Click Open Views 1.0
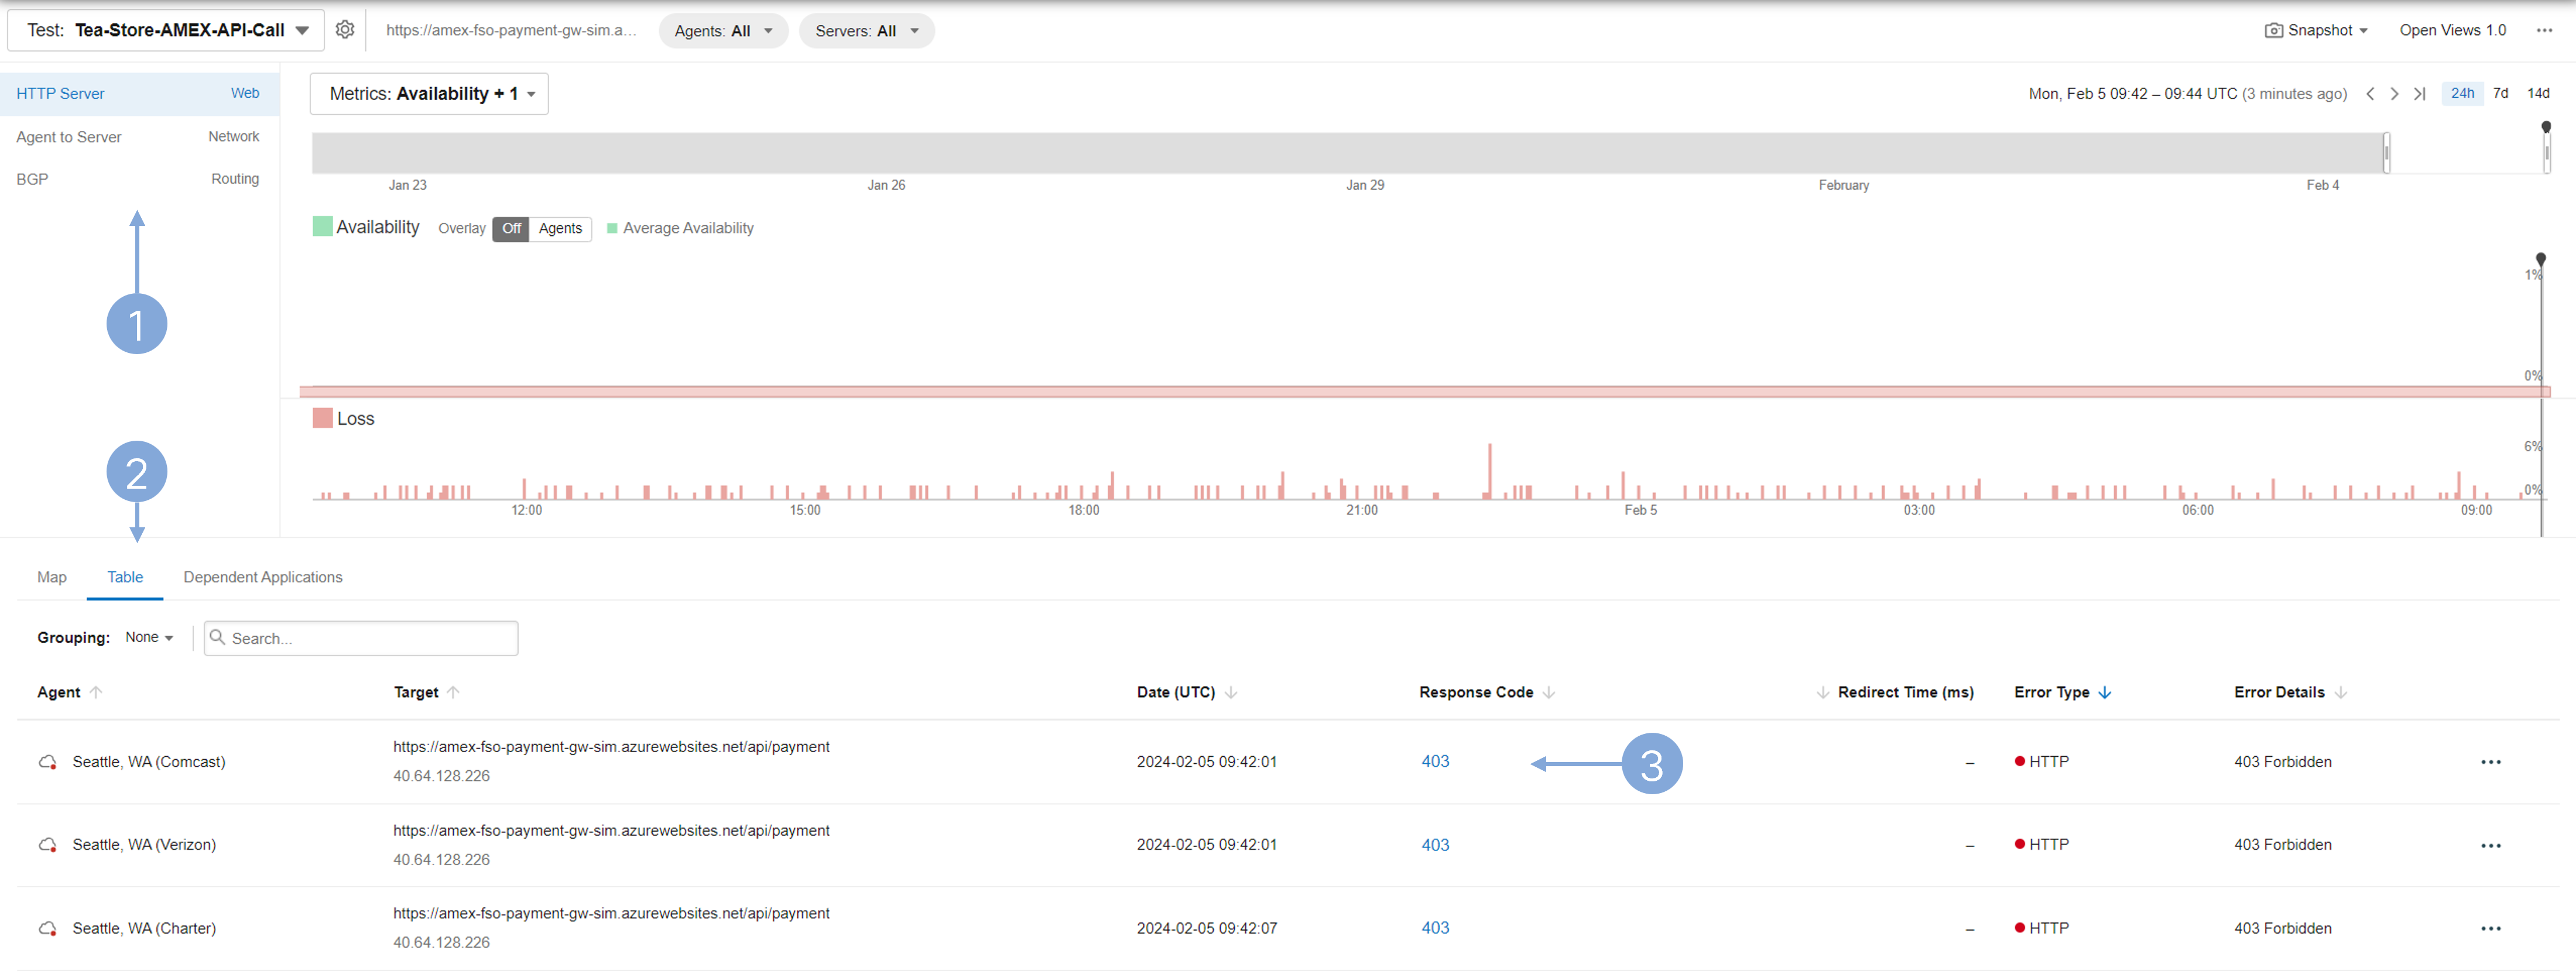The height and width of the screenshot is (978, 2576). tap(2452, 31)
